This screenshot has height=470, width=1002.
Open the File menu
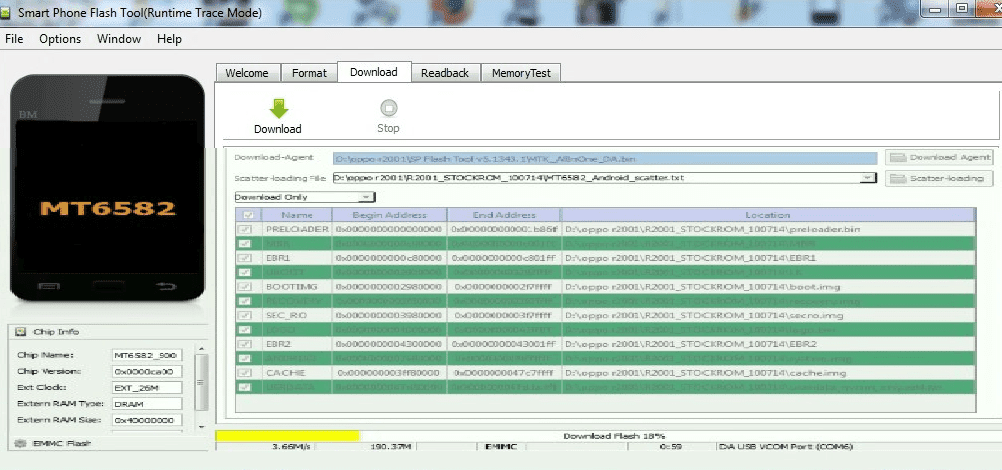[14, 39]
